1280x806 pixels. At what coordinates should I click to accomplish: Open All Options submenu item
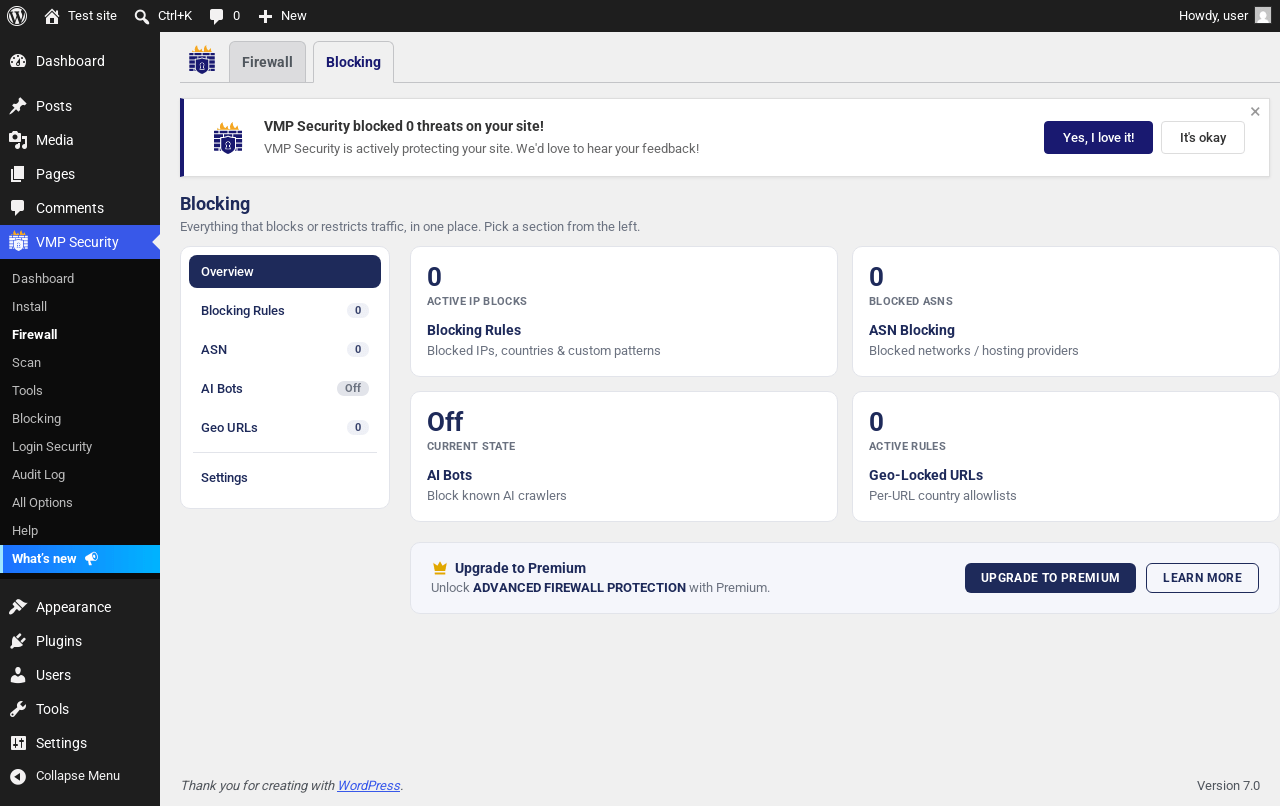pos(80,502)
